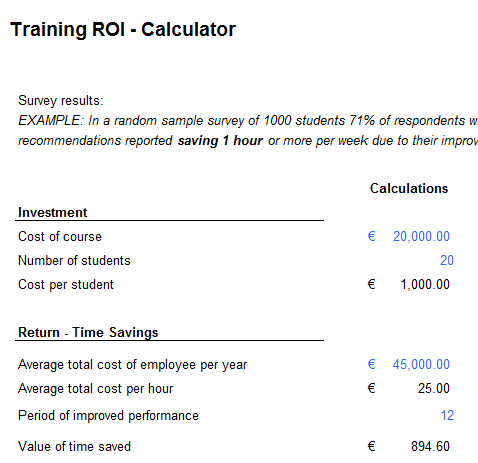Select the Survey results label
This screenshot has width=478, height=463.
[x=61, y=101]
